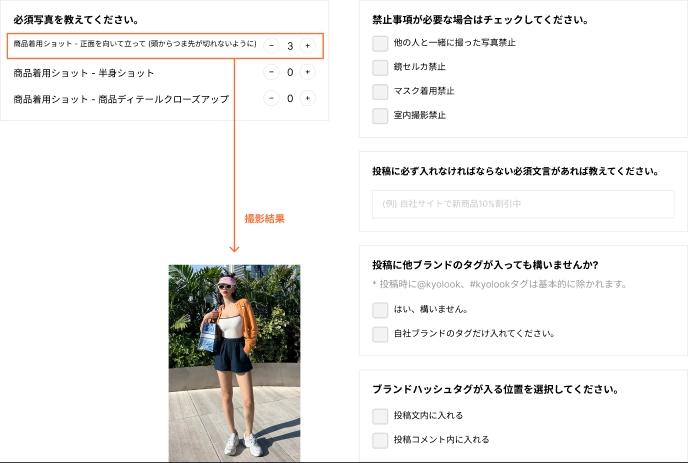Click the 撮影結果 label
Image resolution: width=688 pixels, height=463 pixels.
tap(264, 218)
